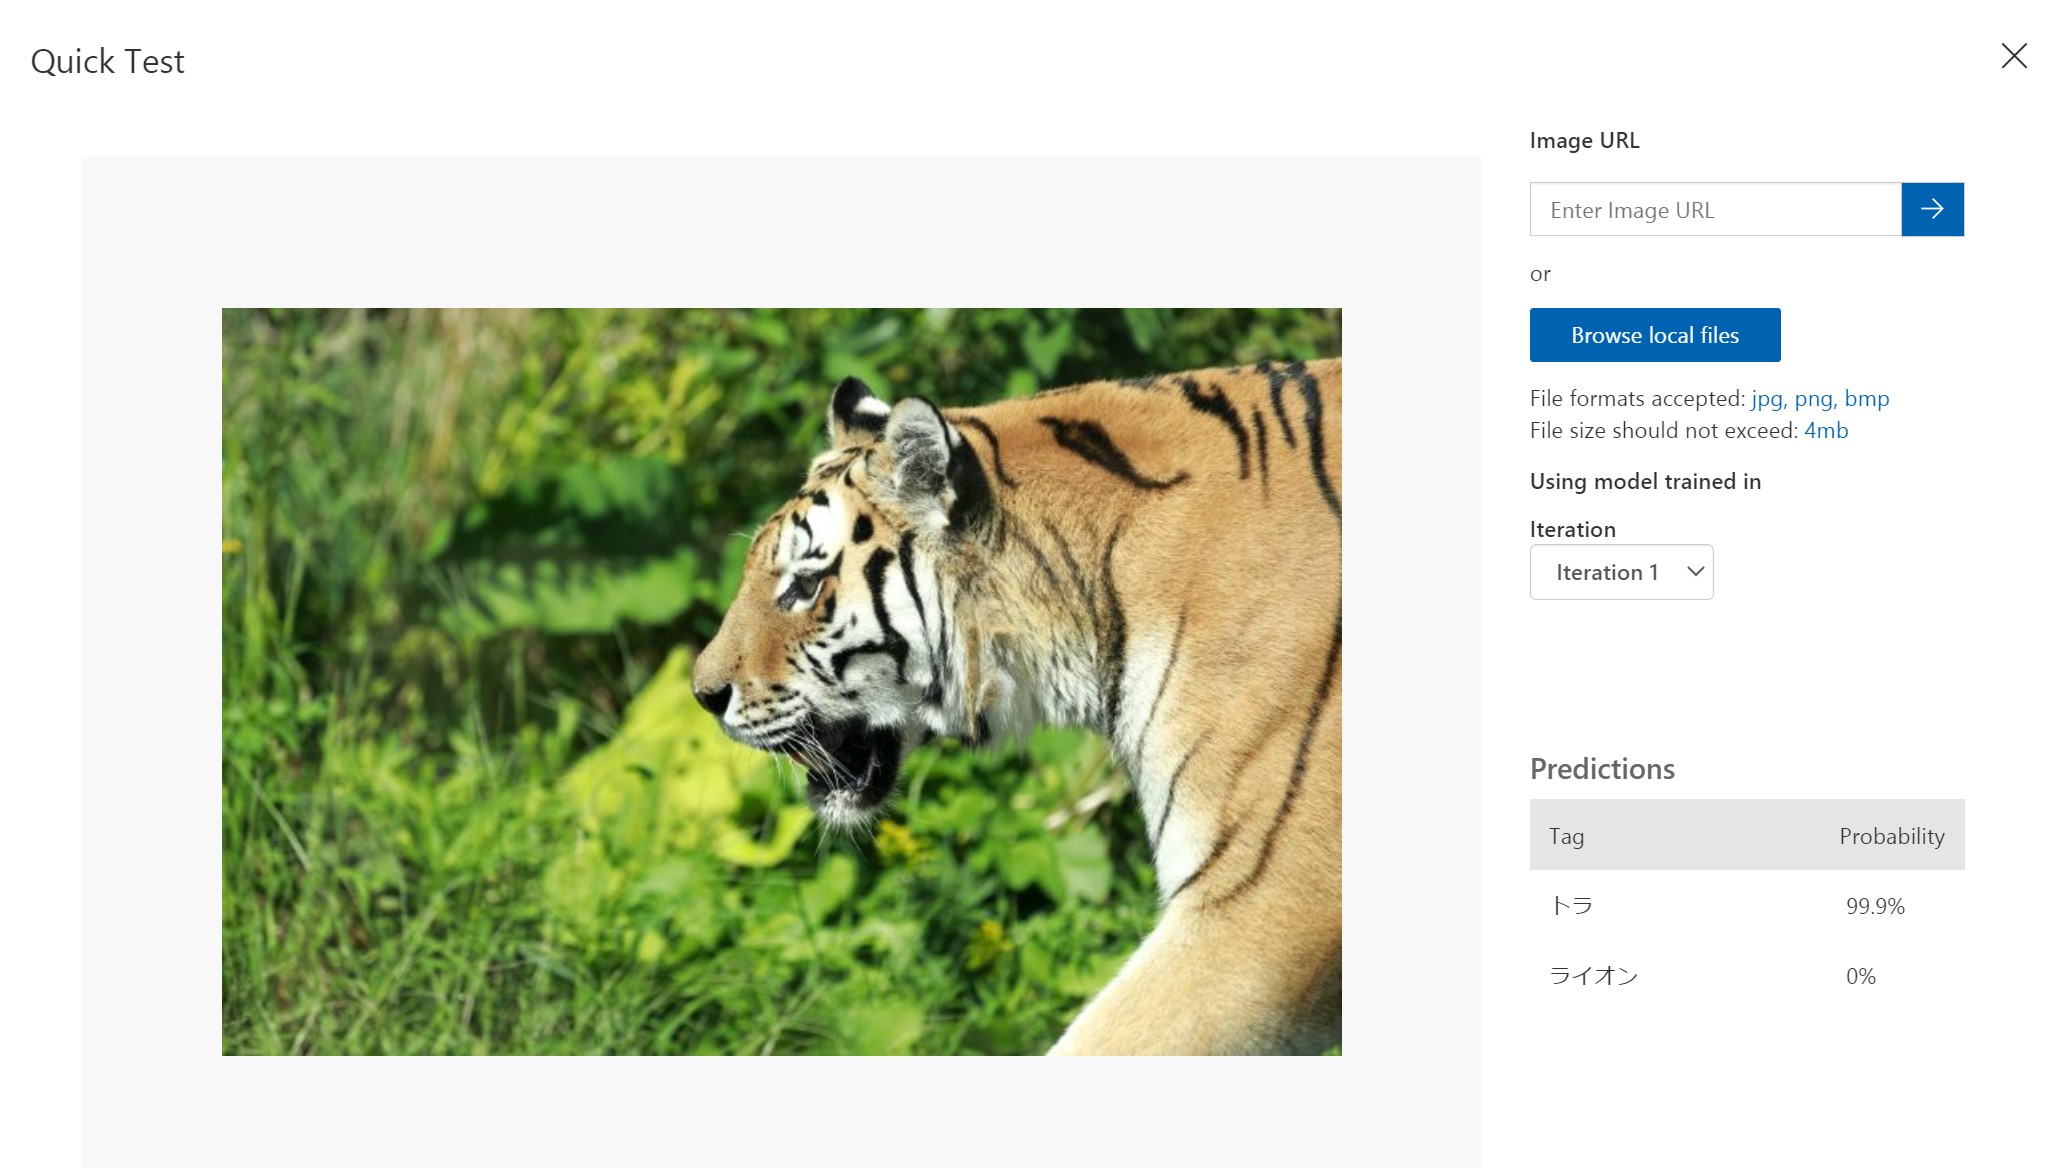The width and height of the screenshot is (2056, 1168).
Task: Select the tiger test image
Action: [x=781, y=681]
